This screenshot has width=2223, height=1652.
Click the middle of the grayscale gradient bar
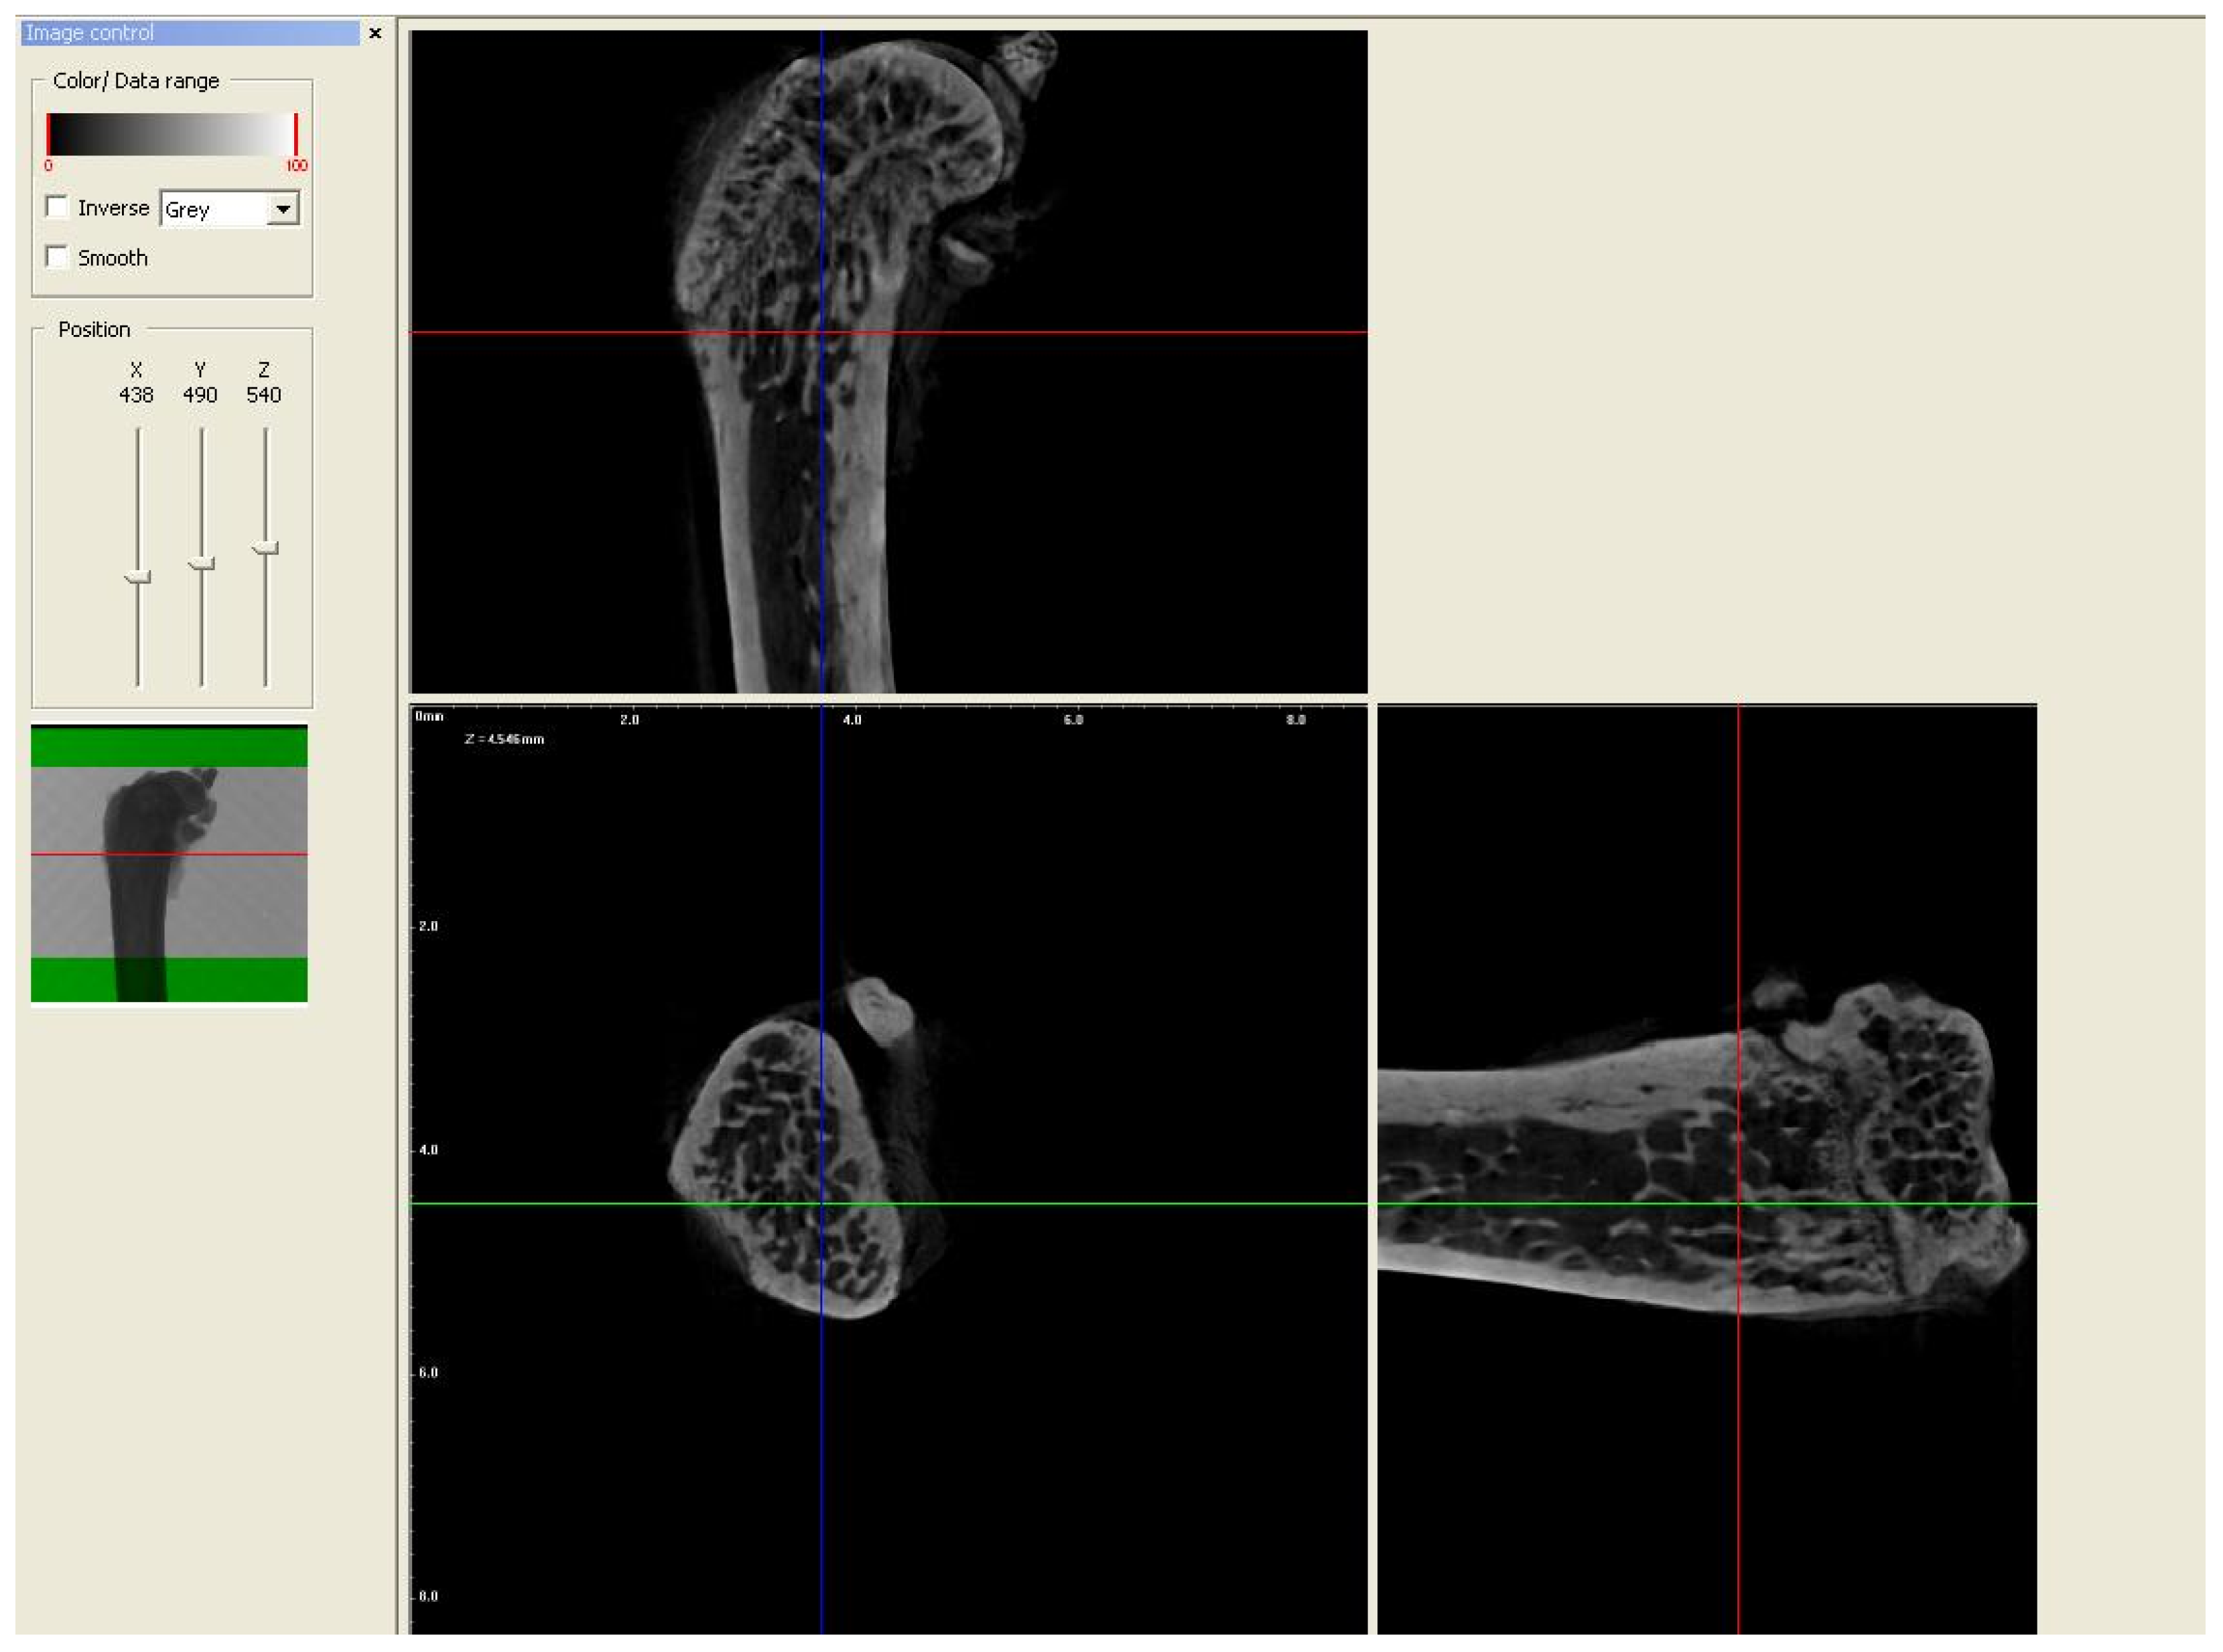(172, 134)
